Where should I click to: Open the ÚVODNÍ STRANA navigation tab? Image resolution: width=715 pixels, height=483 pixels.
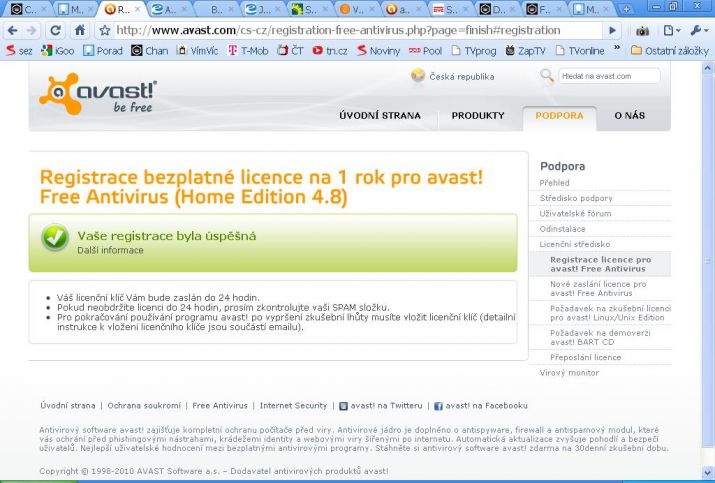point(380,115)
